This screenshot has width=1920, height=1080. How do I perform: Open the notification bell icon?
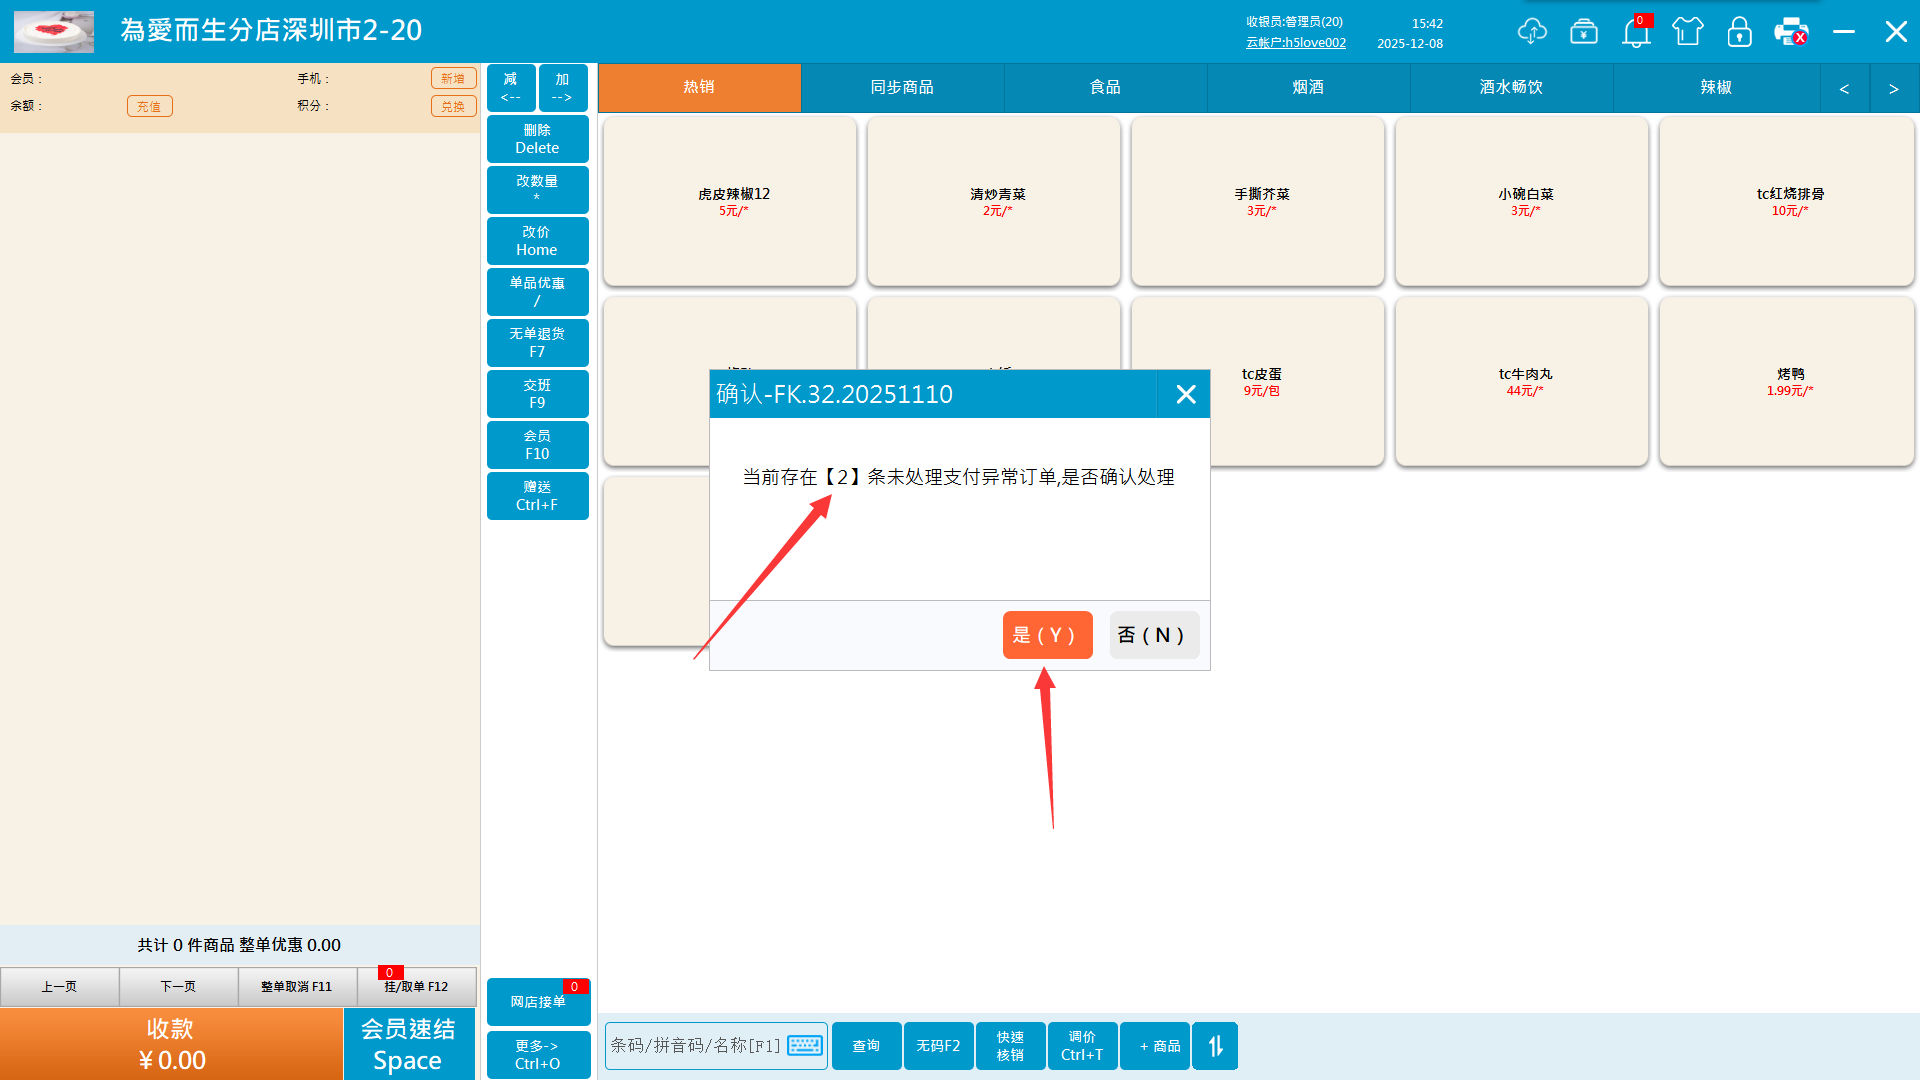coord(1636,32)
